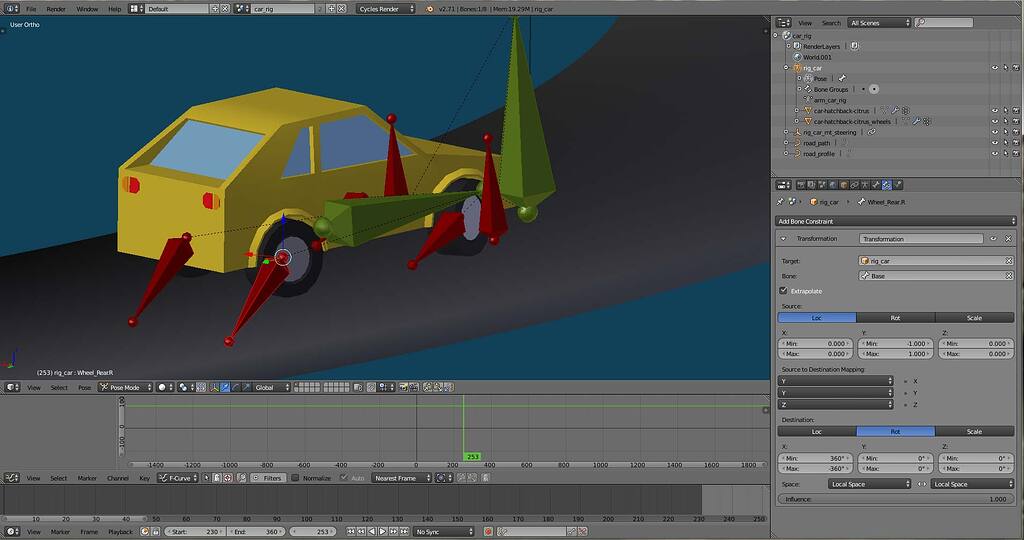
Task: Open the Window menu
Action: point(87,8)
